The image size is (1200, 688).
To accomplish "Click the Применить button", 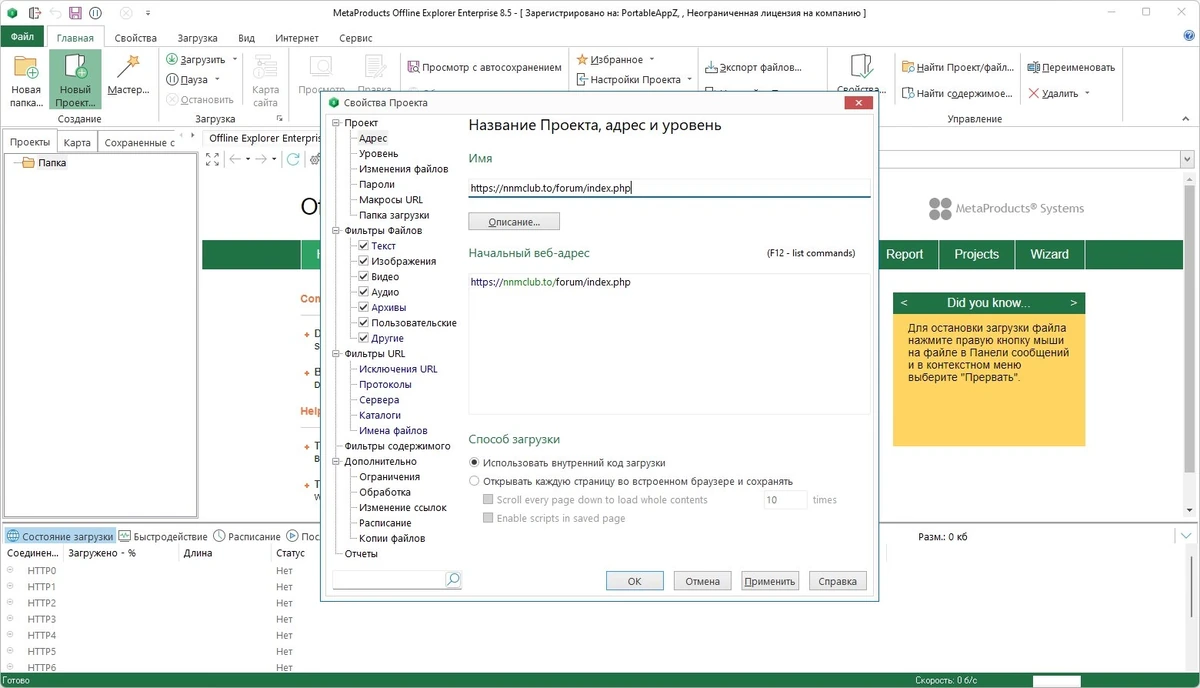I will click(770, 581).
